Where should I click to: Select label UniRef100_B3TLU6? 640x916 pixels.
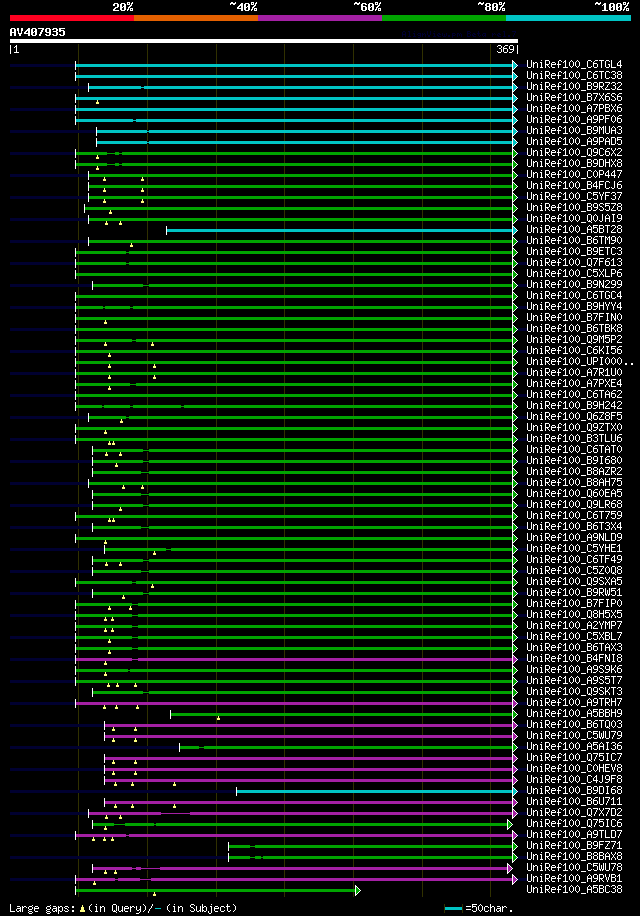[x=574, y=438]
